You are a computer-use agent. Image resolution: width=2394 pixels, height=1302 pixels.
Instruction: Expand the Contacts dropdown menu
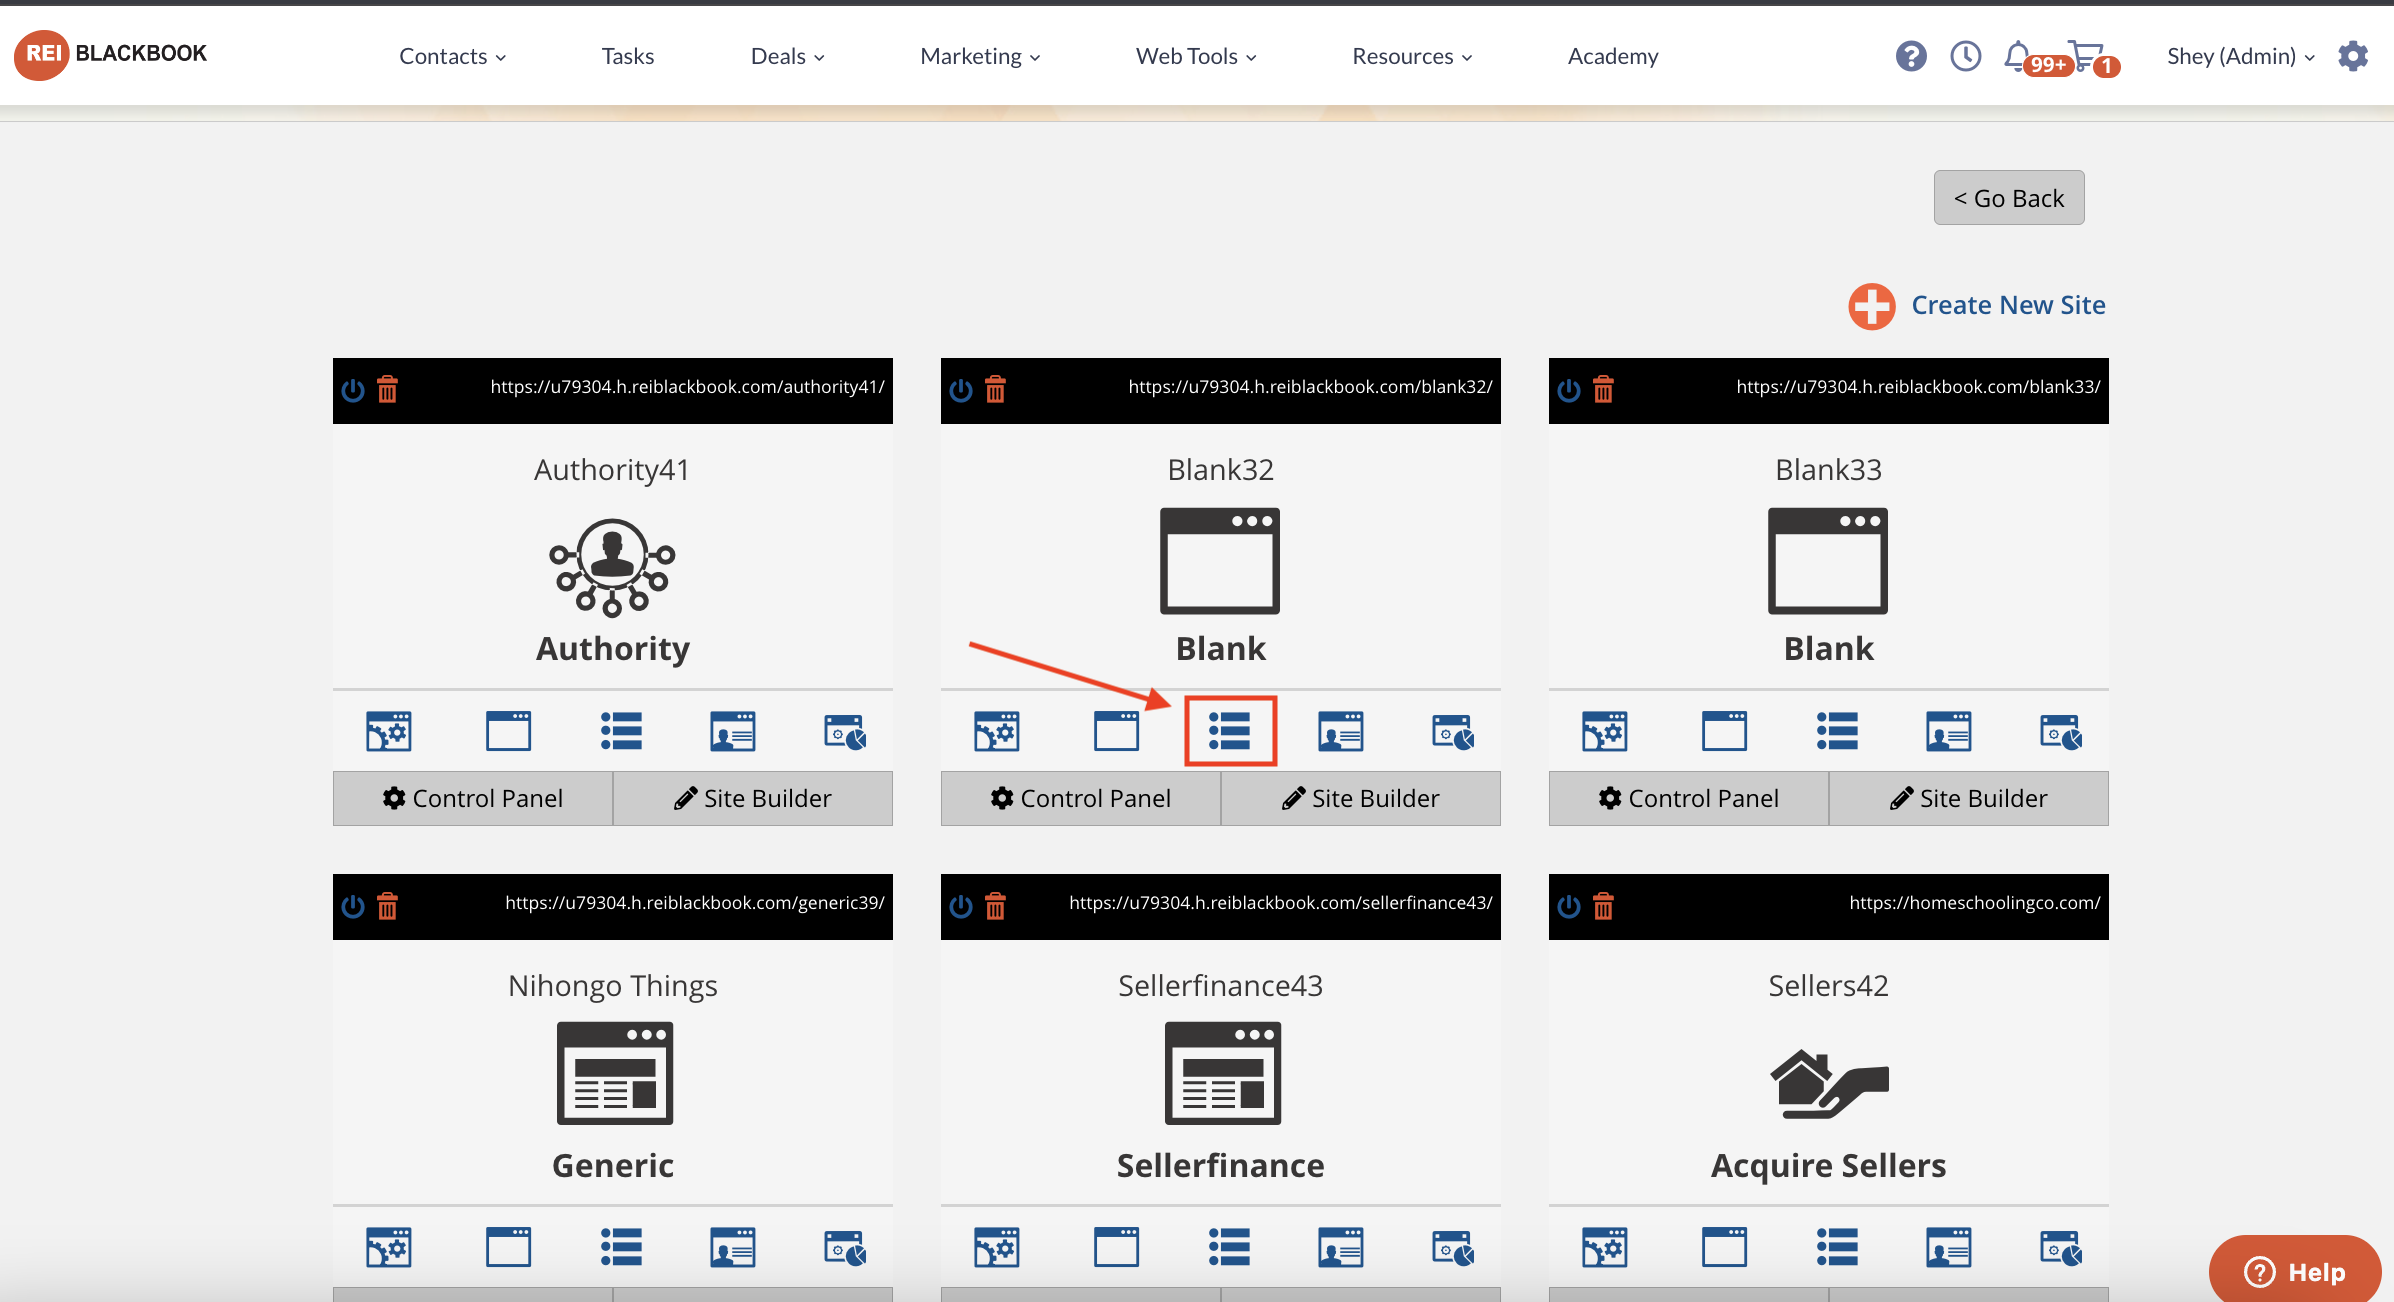point(452,56)
